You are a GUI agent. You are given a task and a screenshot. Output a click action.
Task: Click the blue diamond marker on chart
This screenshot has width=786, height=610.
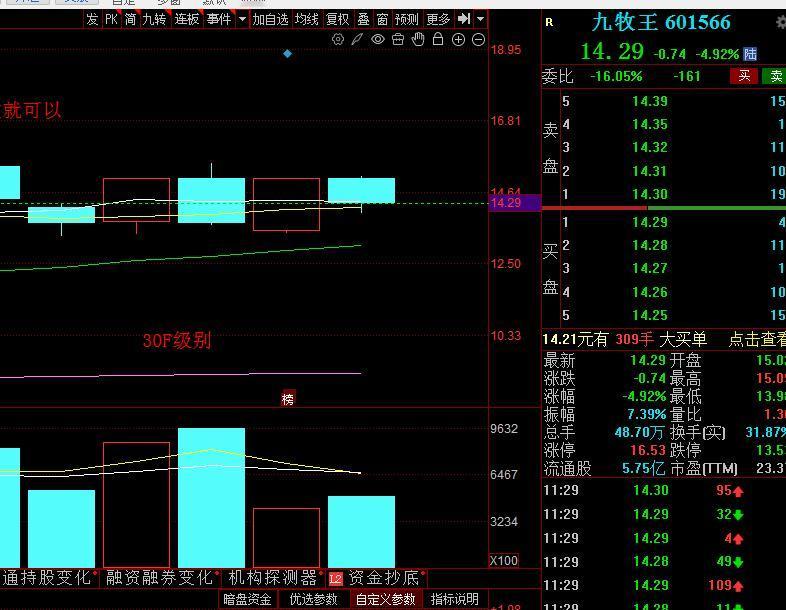tap(287, 53)
